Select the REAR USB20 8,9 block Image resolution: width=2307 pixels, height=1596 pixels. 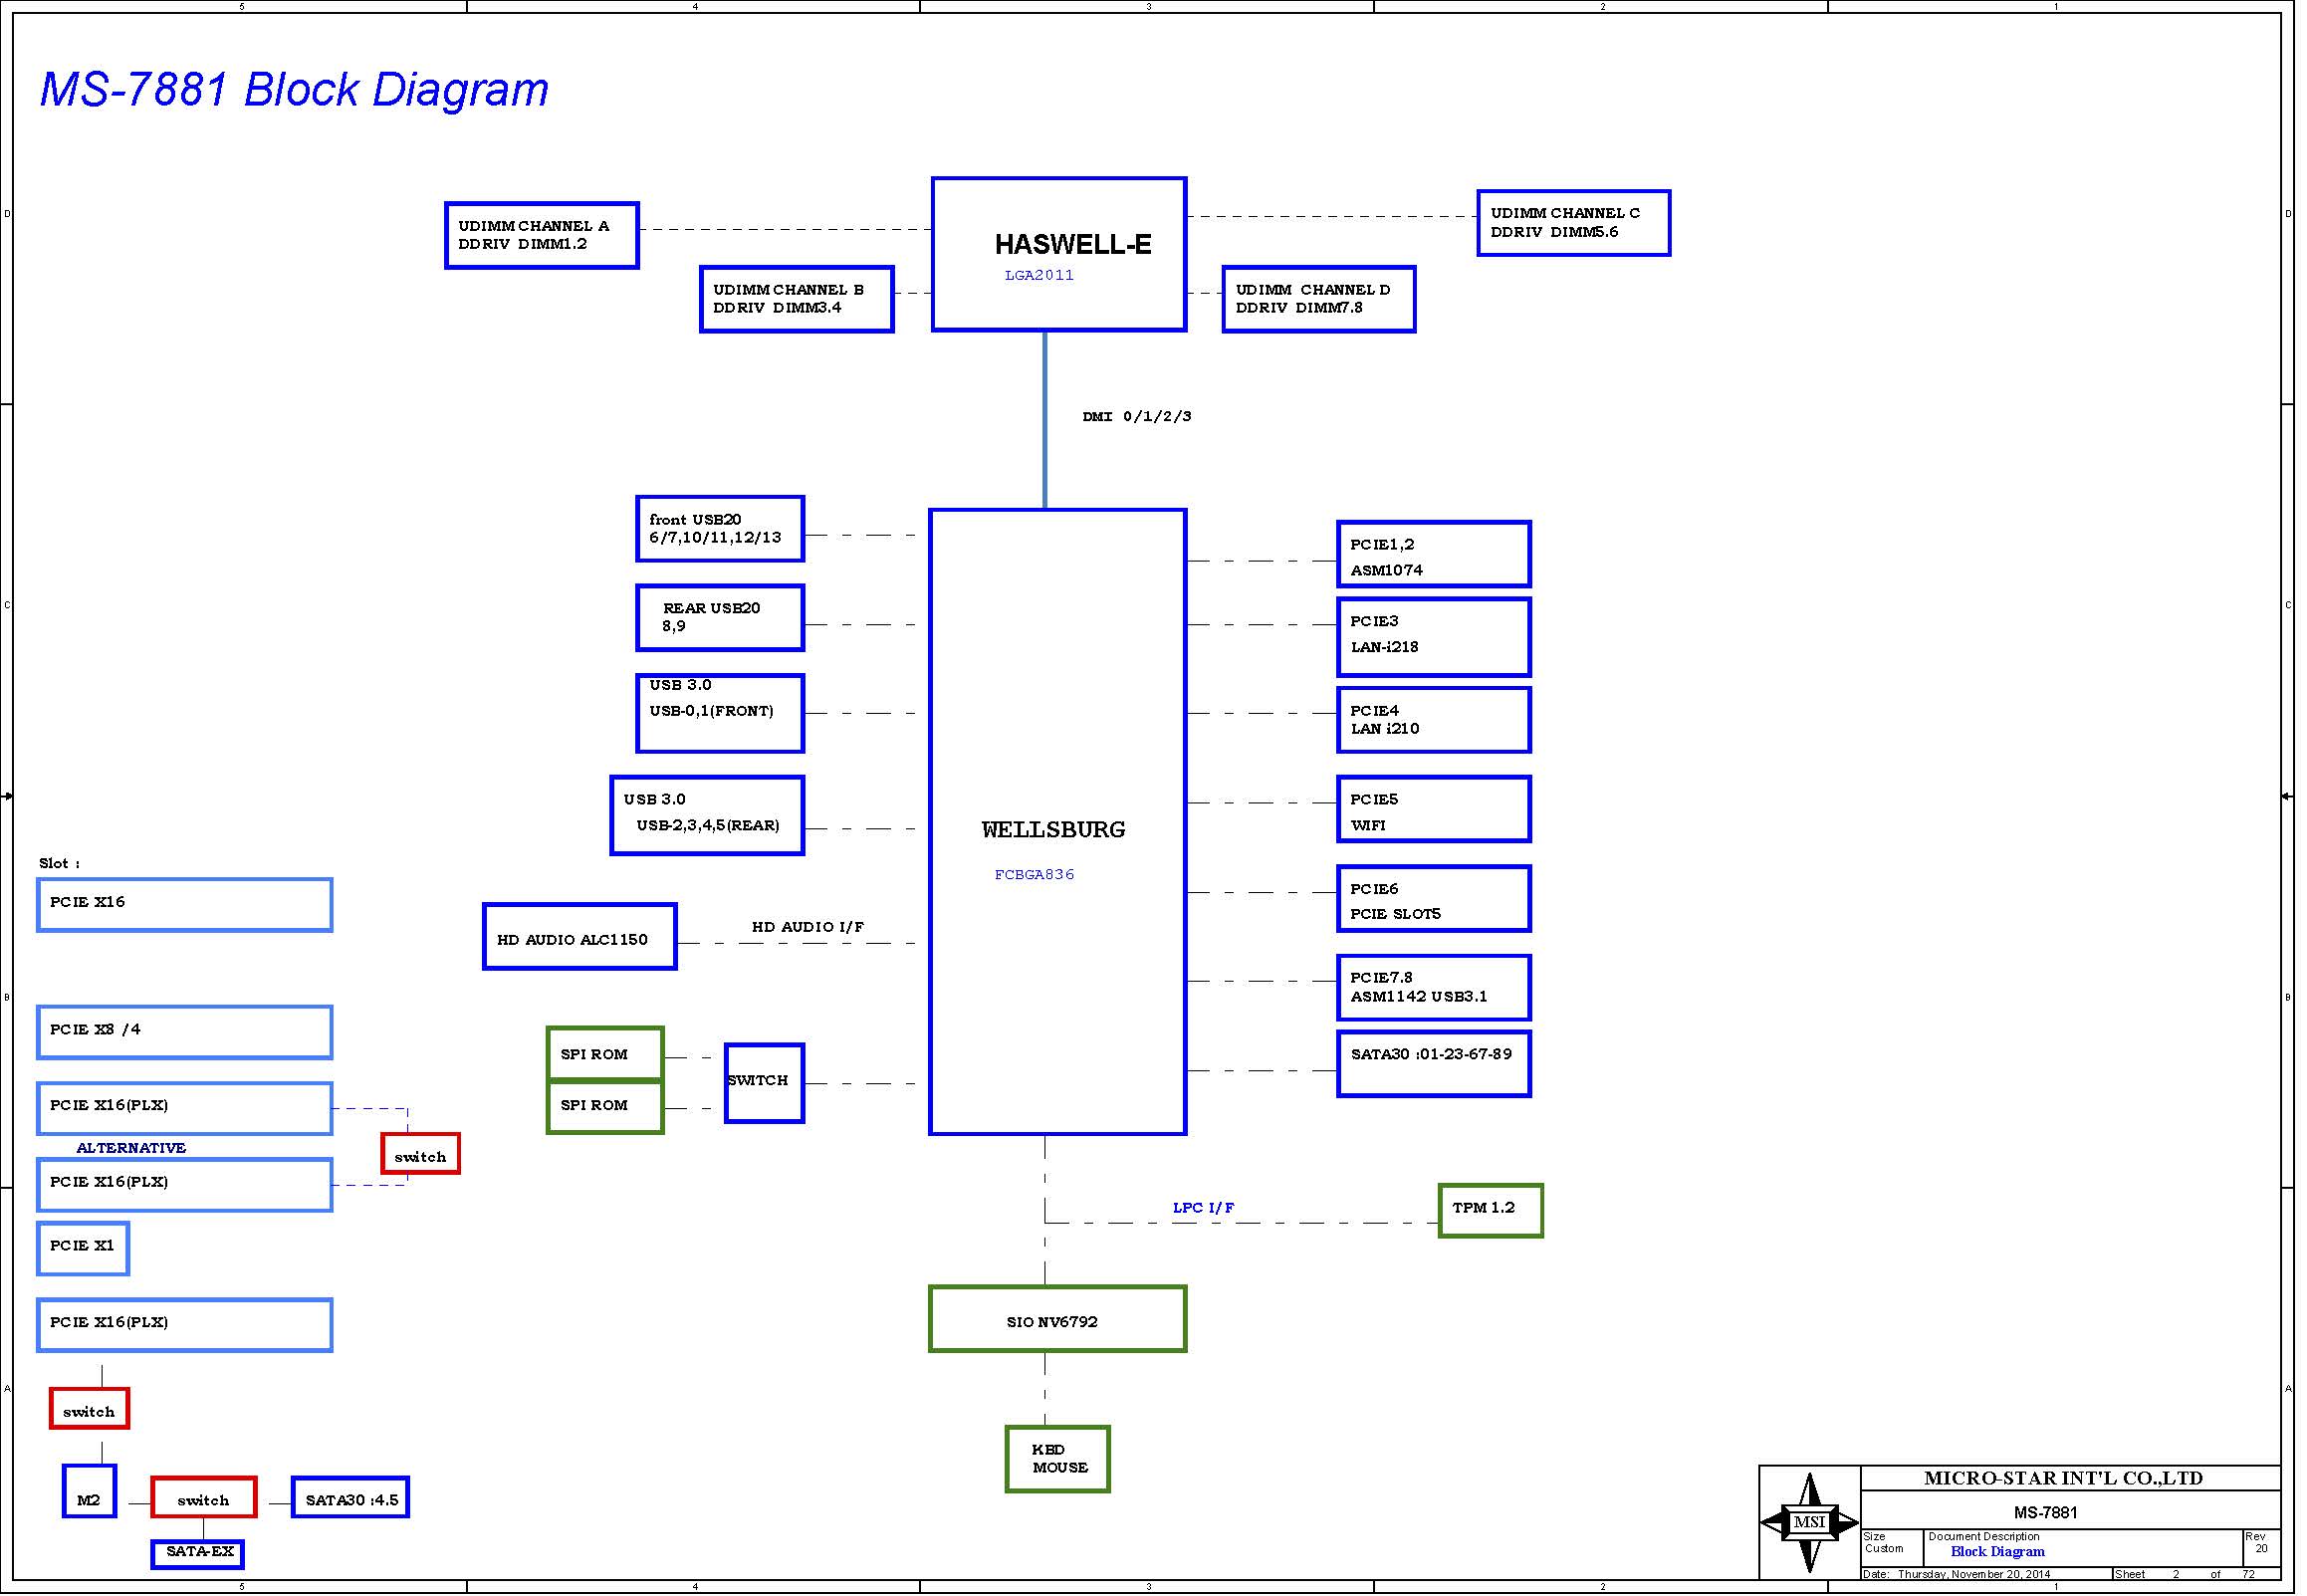(x=720, y=617)
